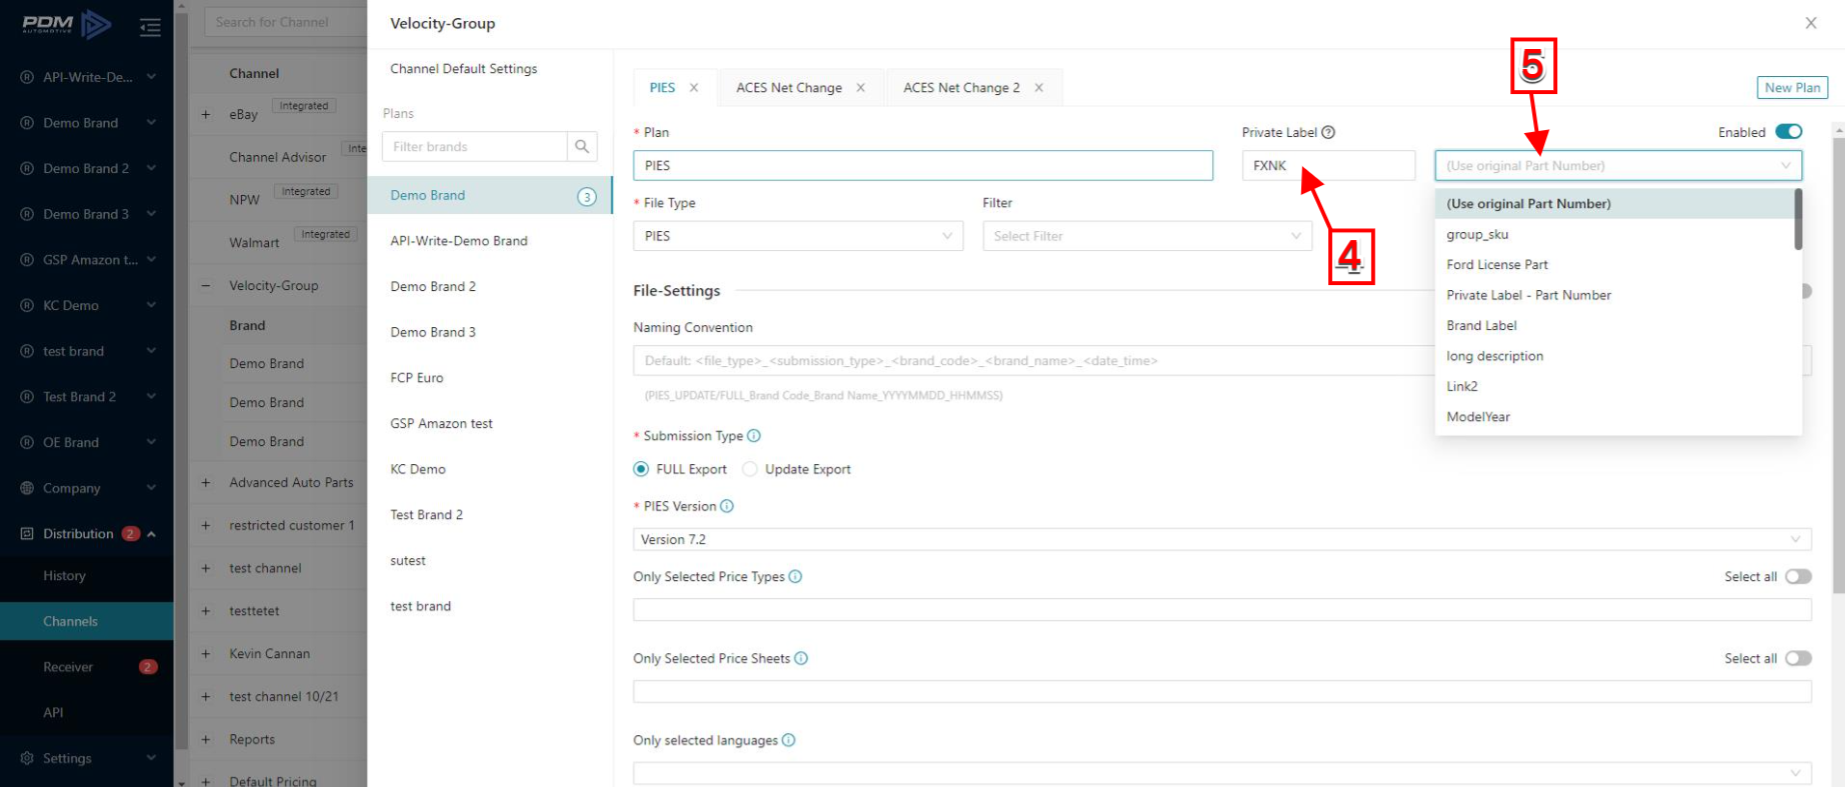This screenshot has height=787, width=1845.
Task: Click the New Plan button
Action: tap(1792, 88)
